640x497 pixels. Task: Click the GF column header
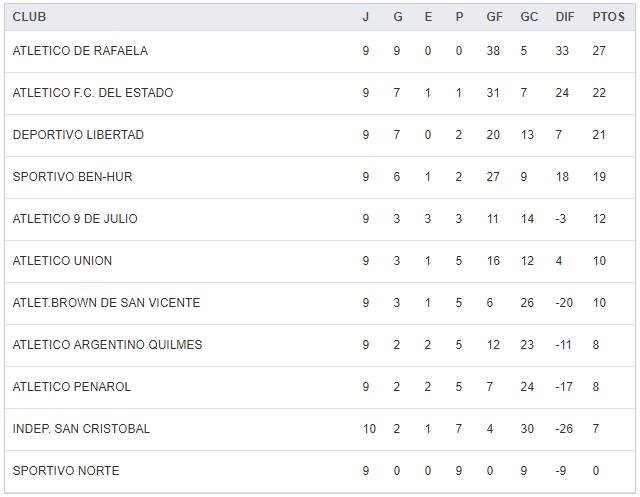click(495, 17)
